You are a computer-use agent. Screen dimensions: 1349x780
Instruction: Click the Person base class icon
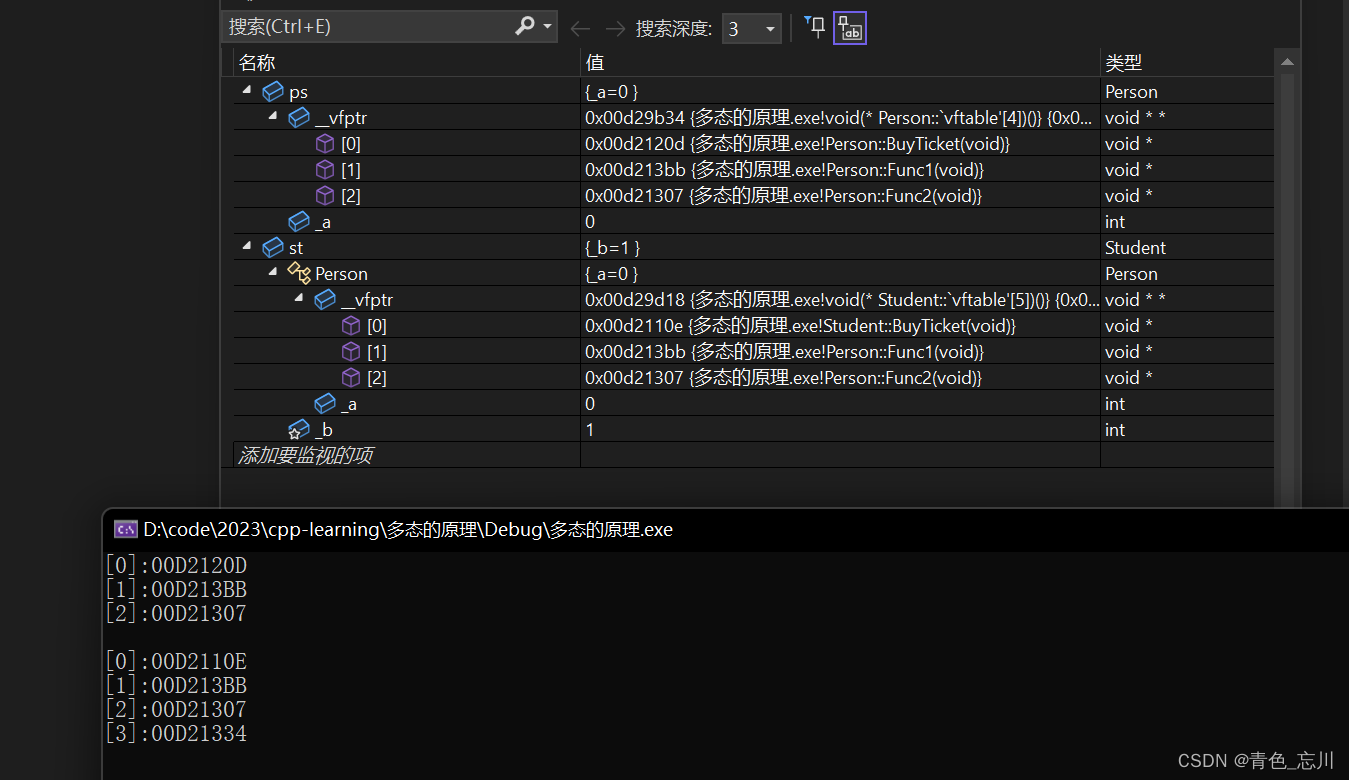tap(298, 273)
